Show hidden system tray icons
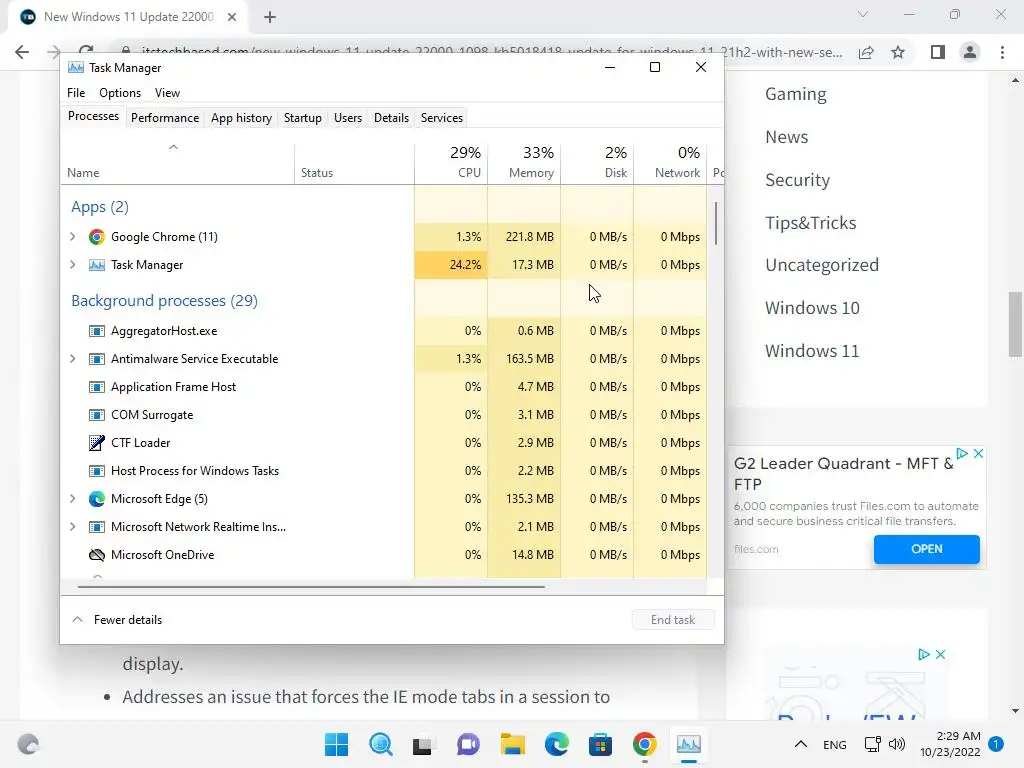The width and height of the screenshot is (1024, 768). (801, 744)
